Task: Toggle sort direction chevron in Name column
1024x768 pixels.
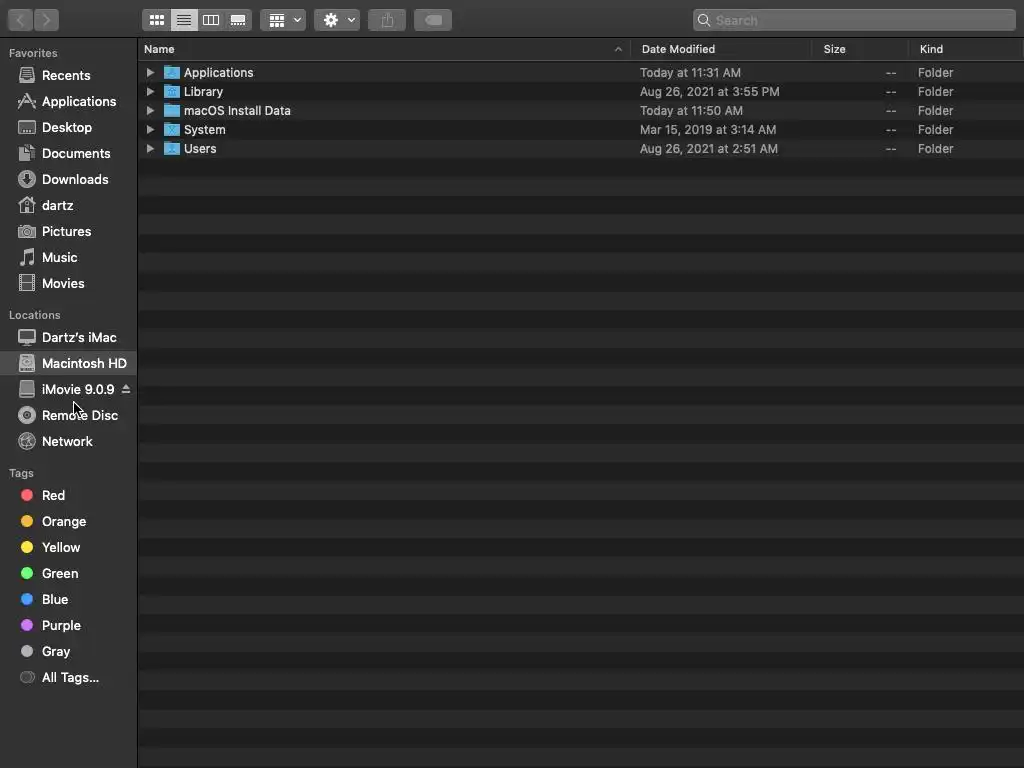Action: click(618, 49)
